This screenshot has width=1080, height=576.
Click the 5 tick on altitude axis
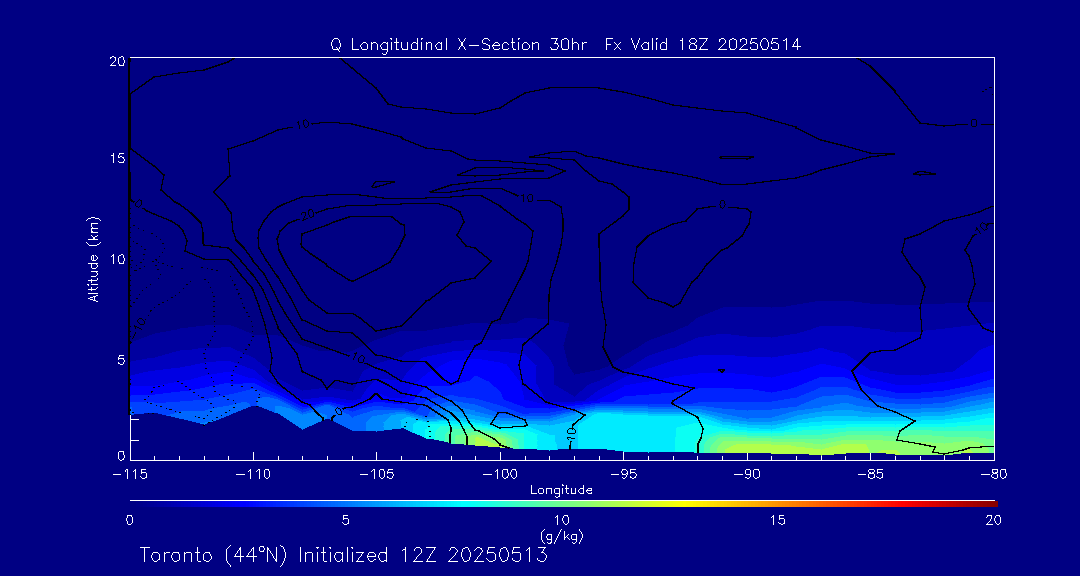[120, 359]
